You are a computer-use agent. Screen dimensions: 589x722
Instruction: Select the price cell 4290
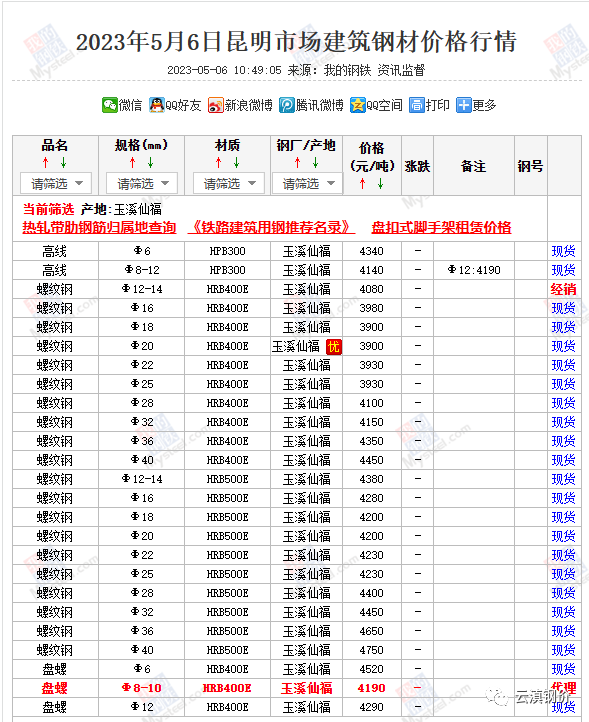coord(372,707)
